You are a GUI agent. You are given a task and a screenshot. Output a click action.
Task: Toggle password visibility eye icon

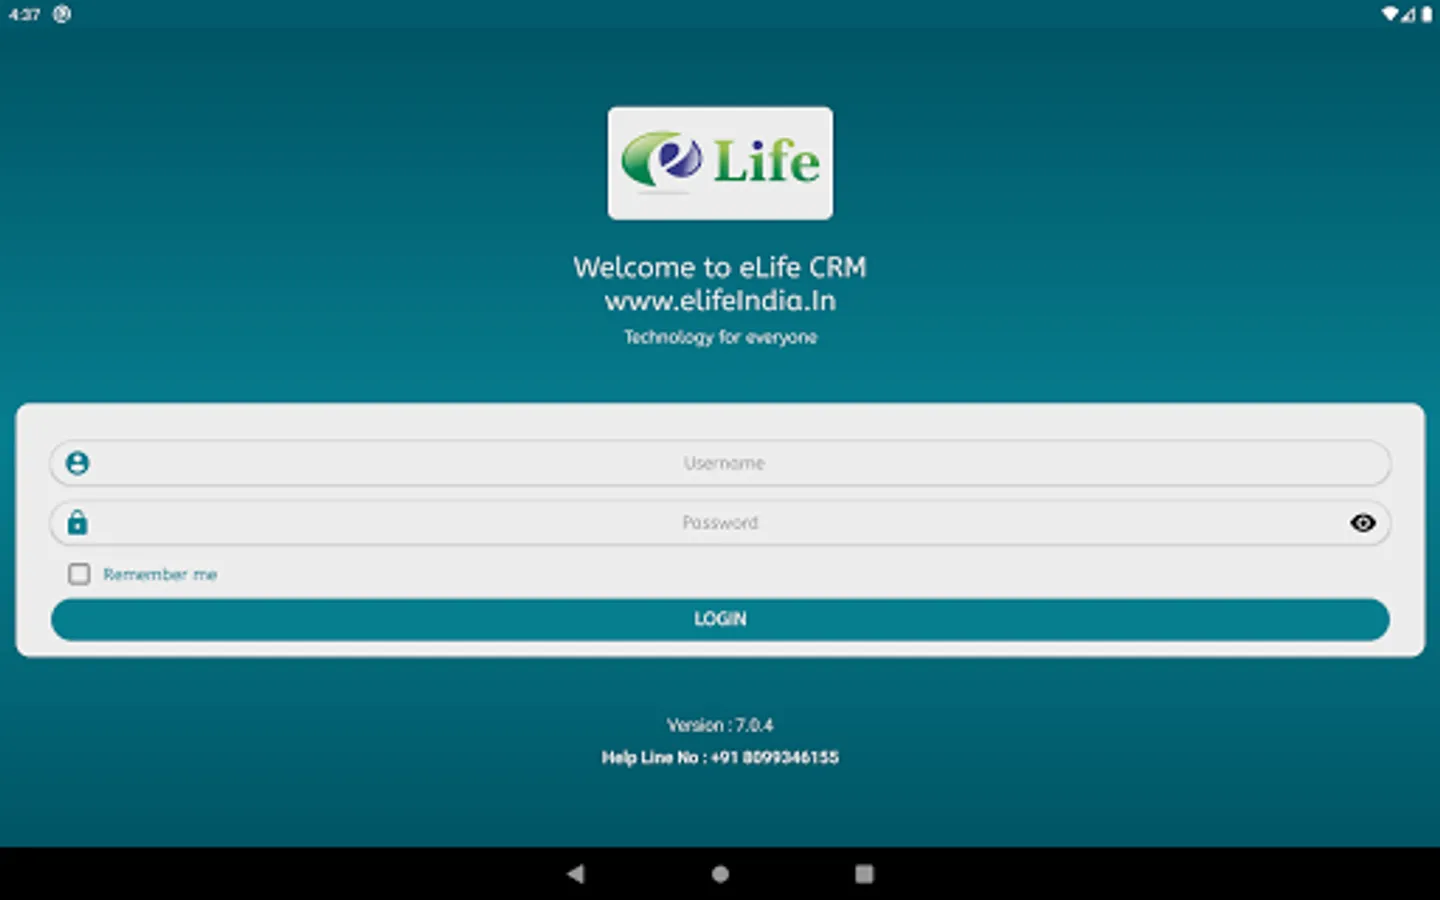[1362, 523]
